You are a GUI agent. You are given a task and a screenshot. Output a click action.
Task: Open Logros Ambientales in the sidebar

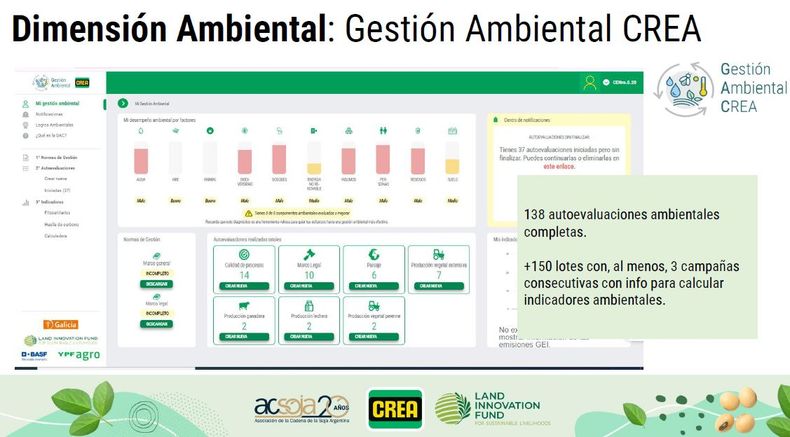point(54,124)
